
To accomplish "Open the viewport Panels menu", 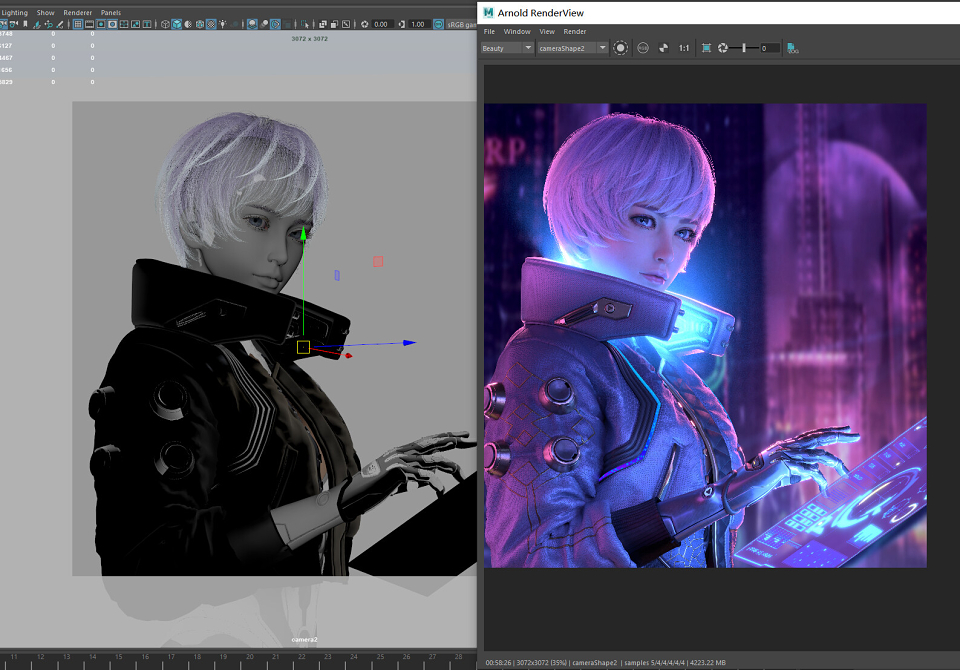I will tap(111, 12).
